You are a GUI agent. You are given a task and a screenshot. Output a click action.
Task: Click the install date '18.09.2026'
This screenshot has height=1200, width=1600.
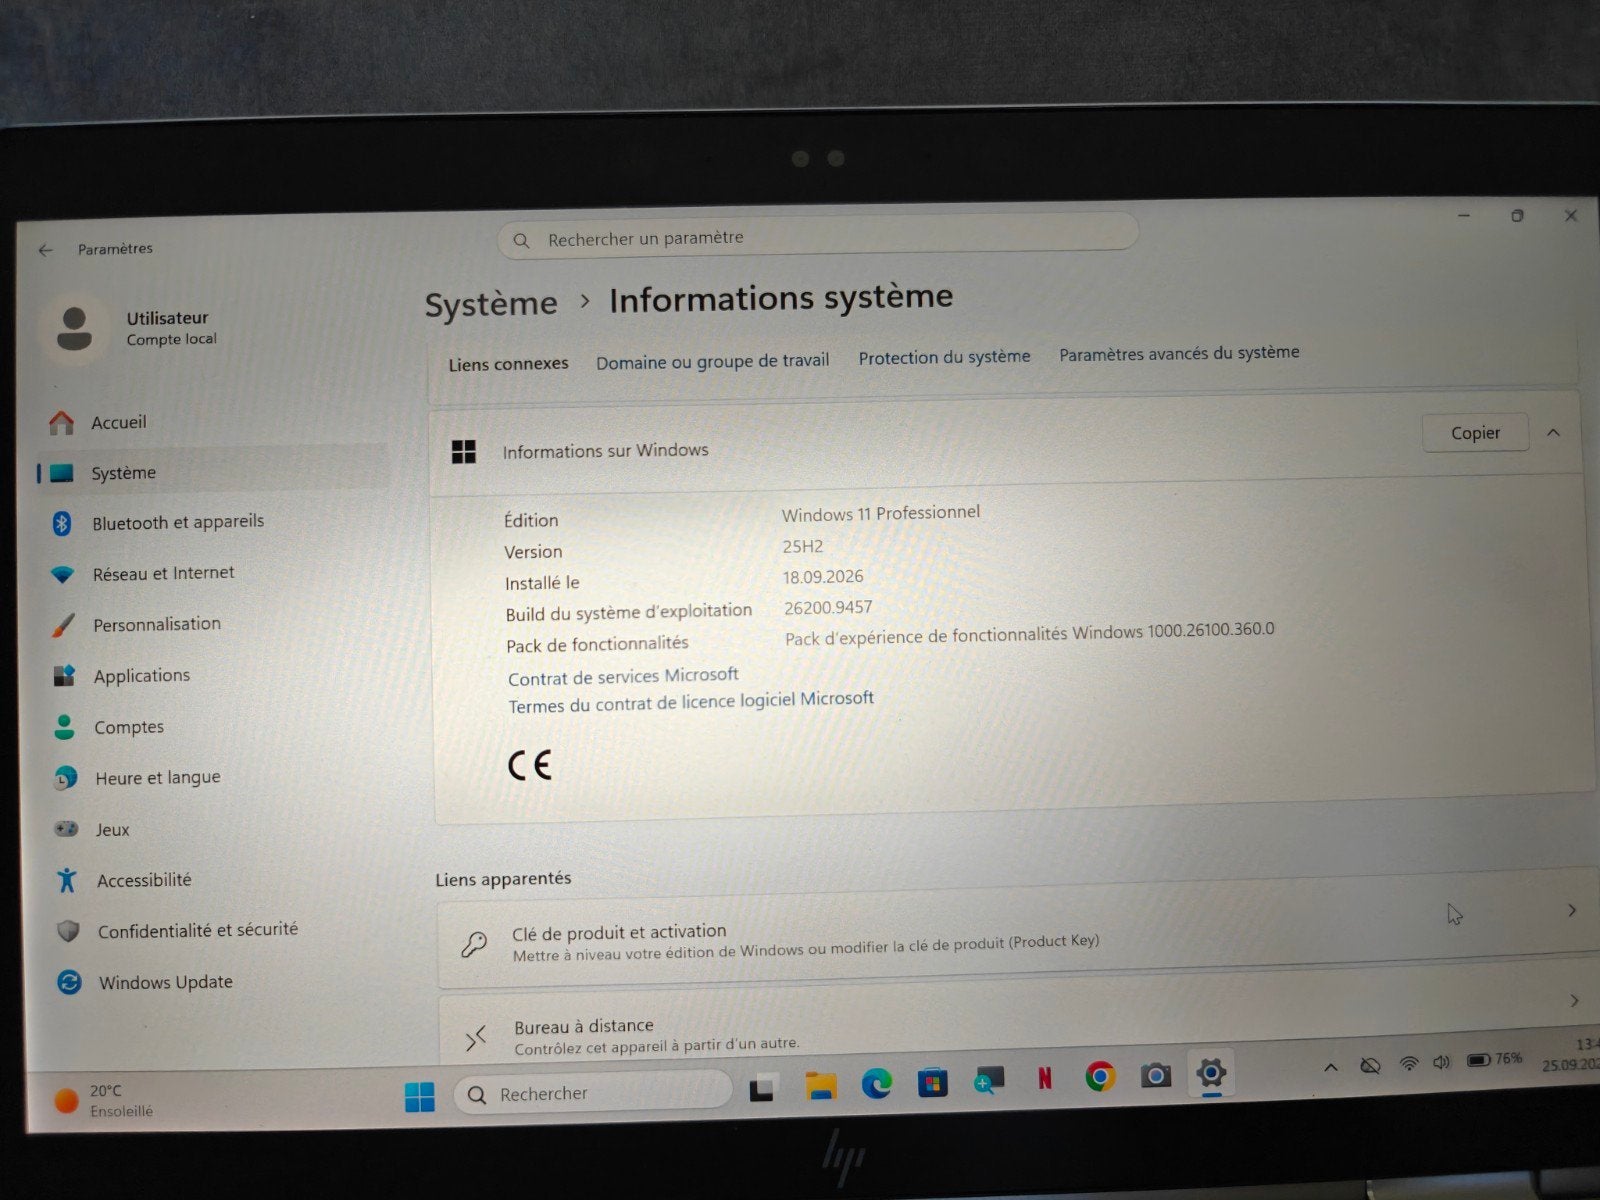pos(823,577)
